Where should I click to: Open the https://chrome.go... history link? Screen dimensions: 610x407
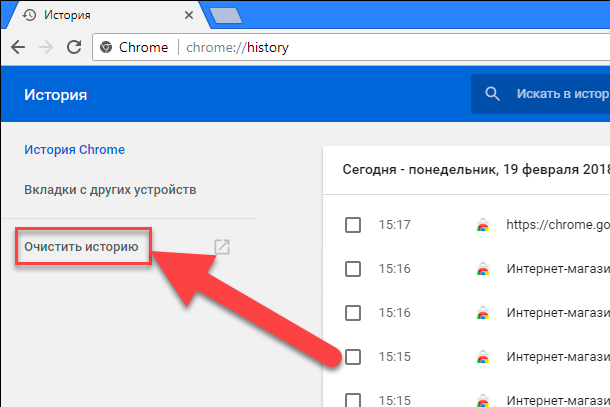pyautogui.click(x=558, y=225)
